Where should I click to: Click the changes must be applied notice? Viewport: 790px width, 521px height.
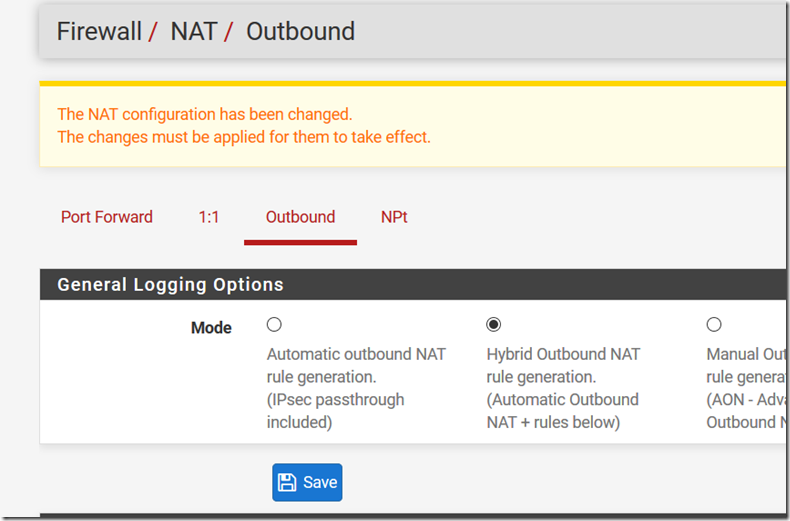(244, 137)
